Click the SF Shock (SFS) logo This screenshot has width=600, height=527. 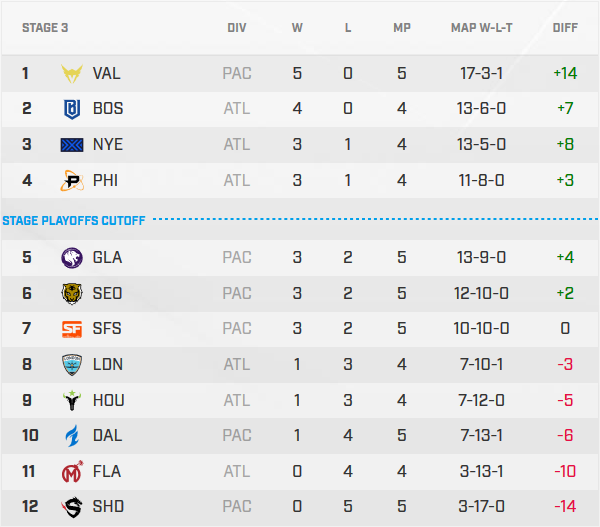[x=73, y=328]
